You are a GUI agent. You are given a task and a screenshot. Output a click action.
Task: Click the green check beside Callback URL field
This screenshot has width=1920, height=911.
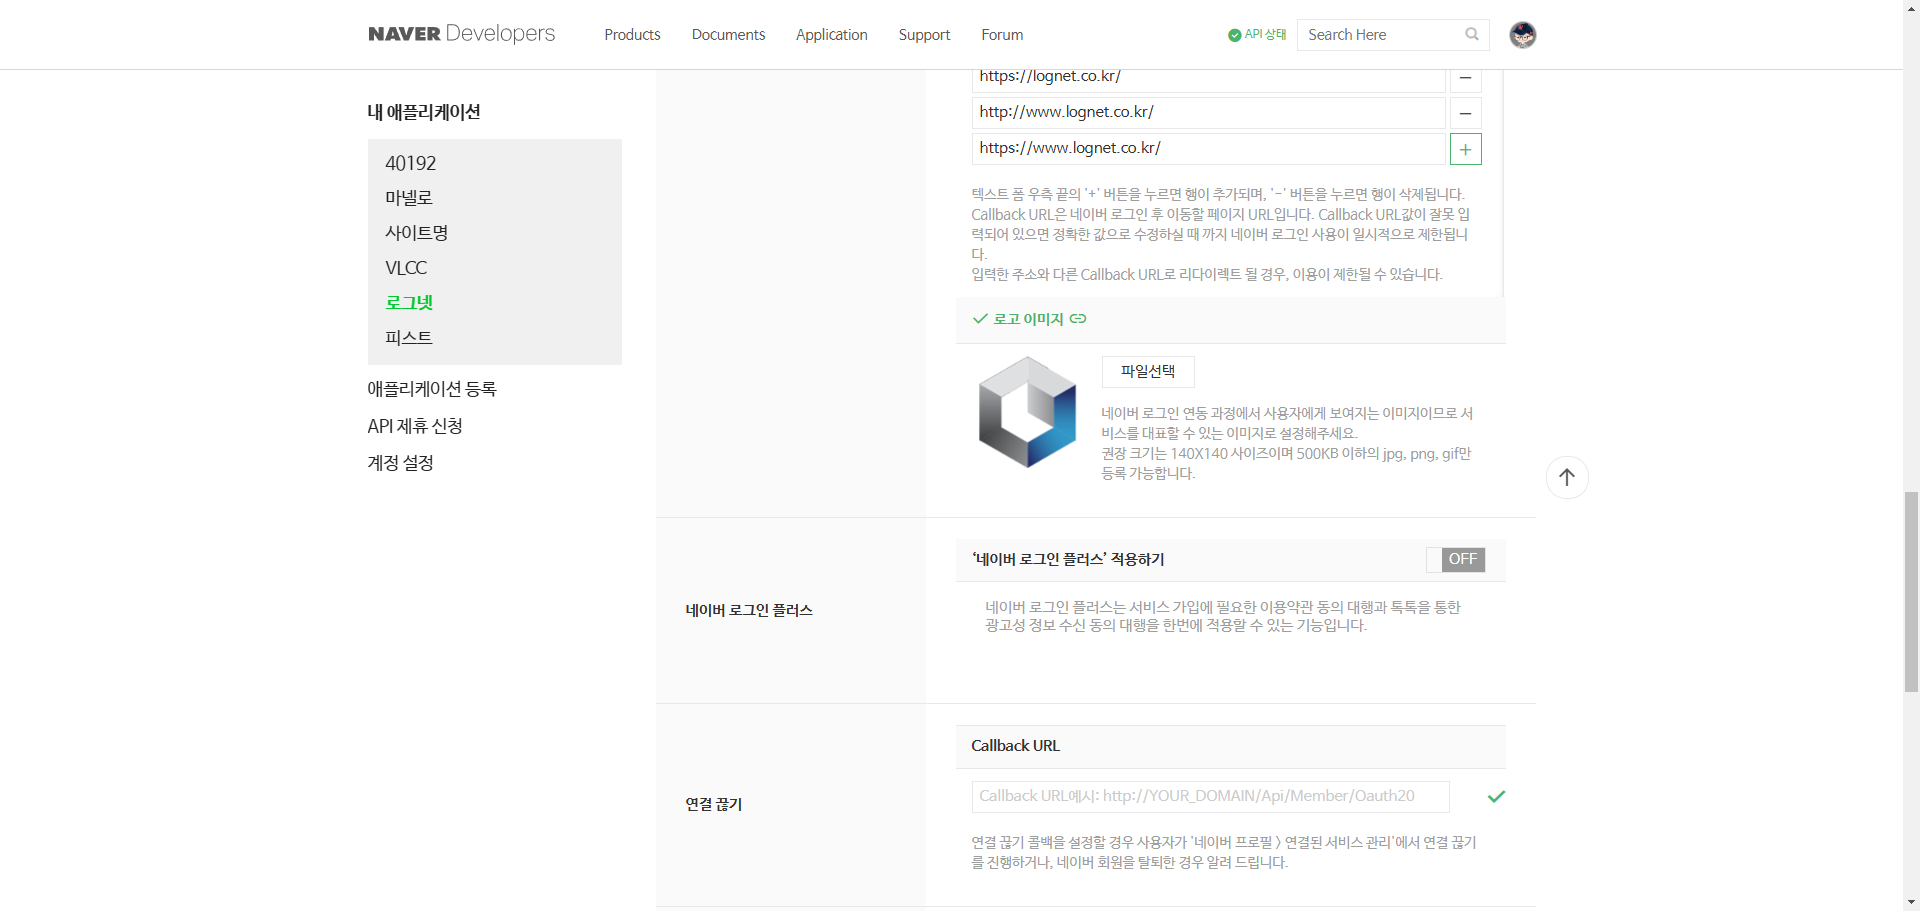click(1496, 797)
